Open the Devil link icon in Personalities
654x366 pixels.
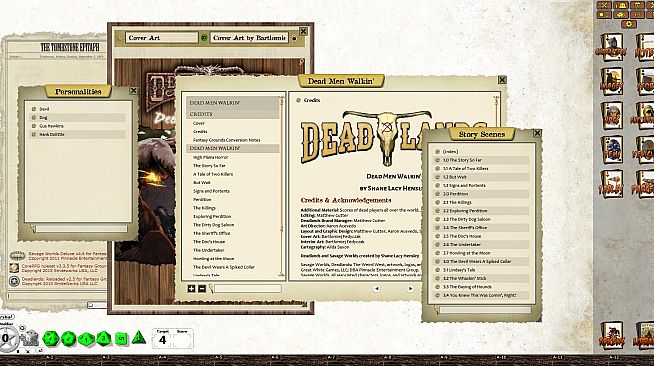click(x=34, y=109)
